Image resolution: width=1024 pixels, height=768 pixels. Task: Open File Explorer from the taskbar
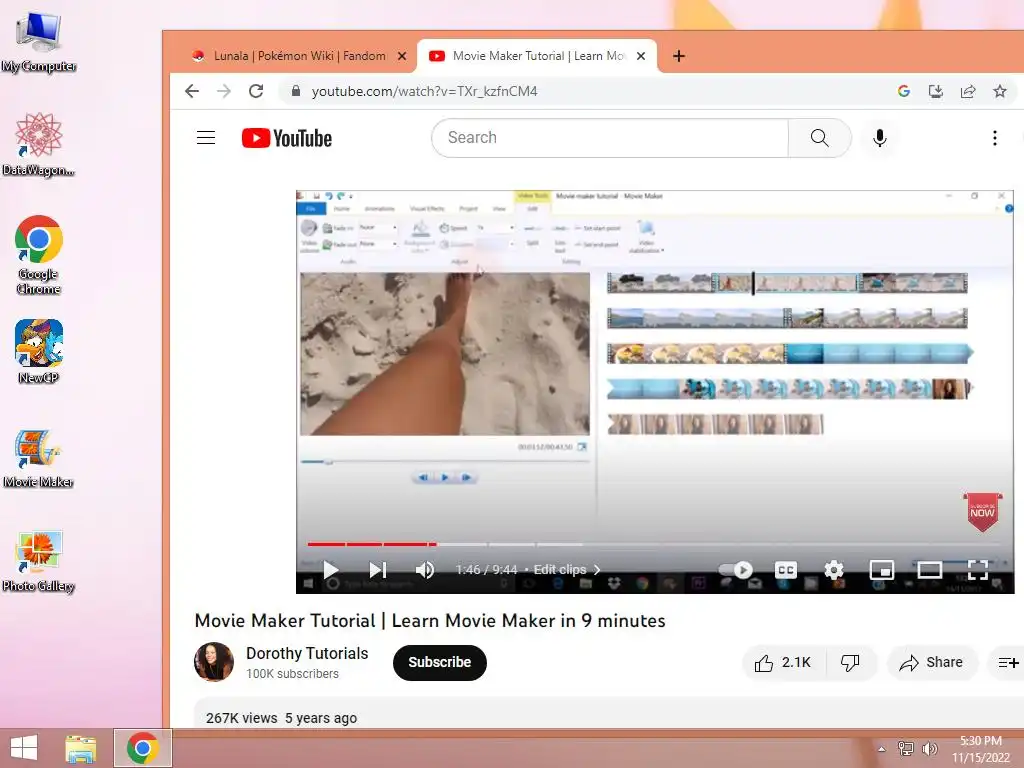(x=80, y=748)
